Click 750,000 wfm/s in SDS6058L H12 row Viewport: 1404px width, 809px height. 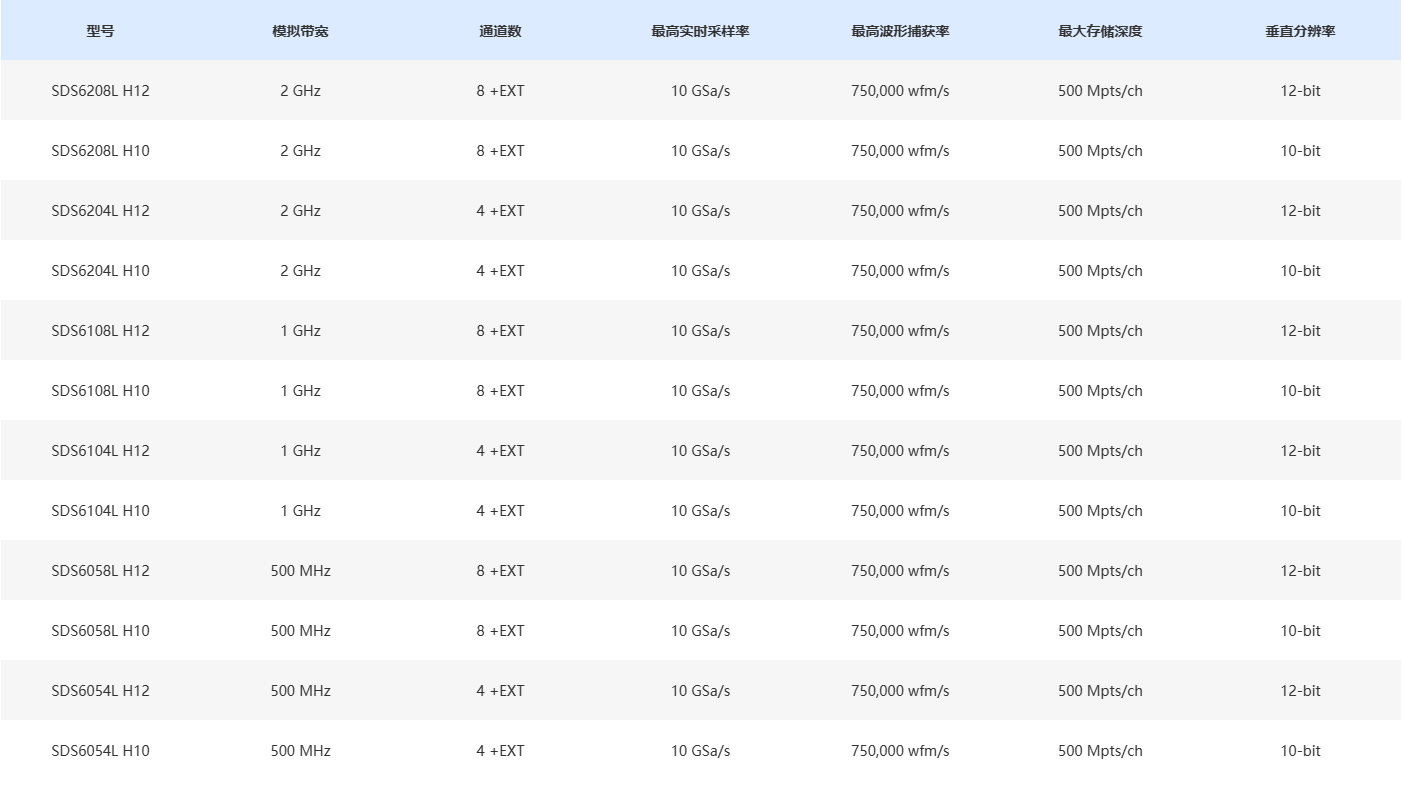[x=900, y=571]
